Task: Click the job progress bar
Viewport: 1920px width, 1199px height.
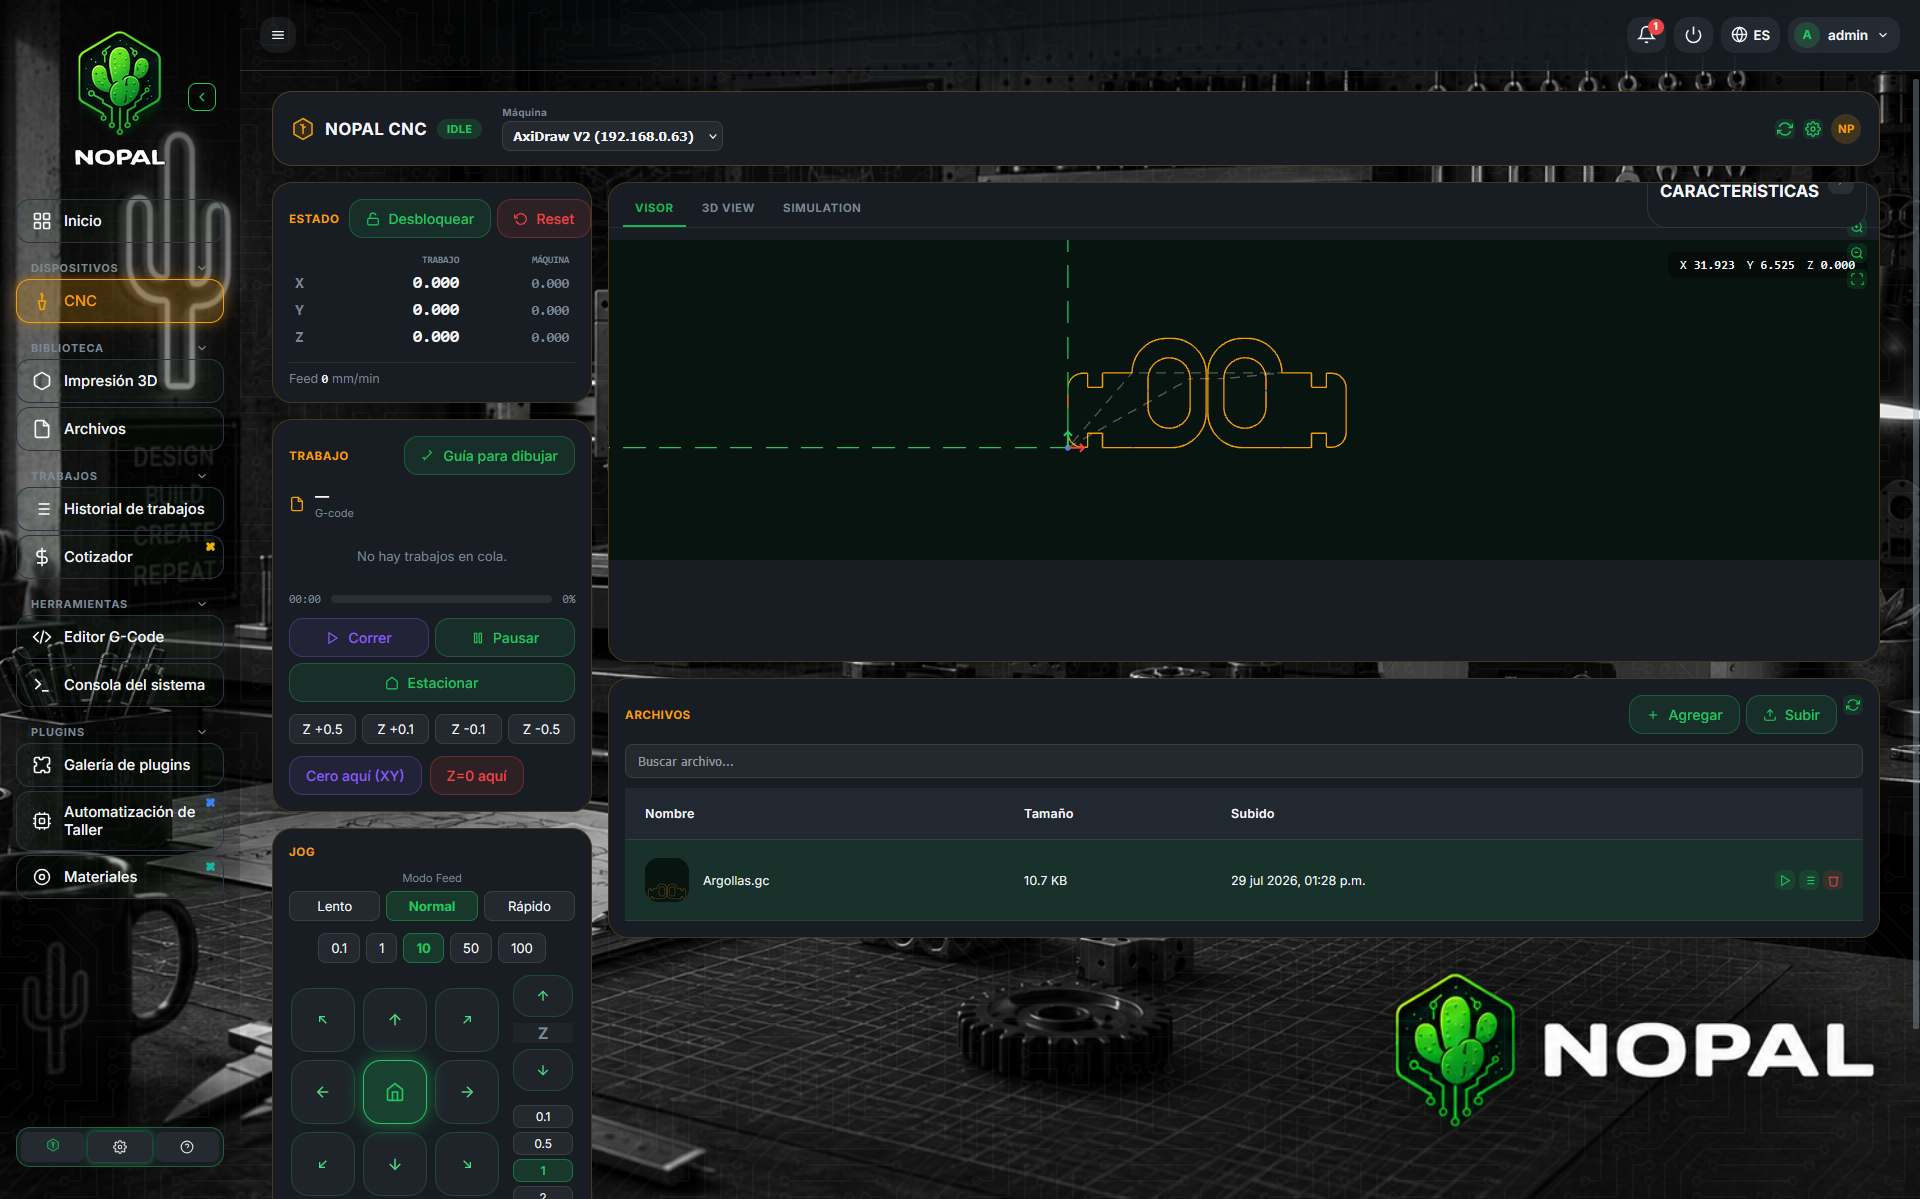Action: point(441,599)
